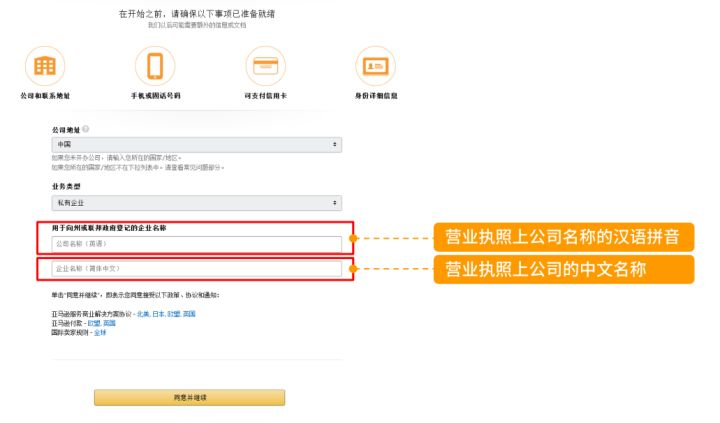Open the 中国 country dropdown

[196, 145]
